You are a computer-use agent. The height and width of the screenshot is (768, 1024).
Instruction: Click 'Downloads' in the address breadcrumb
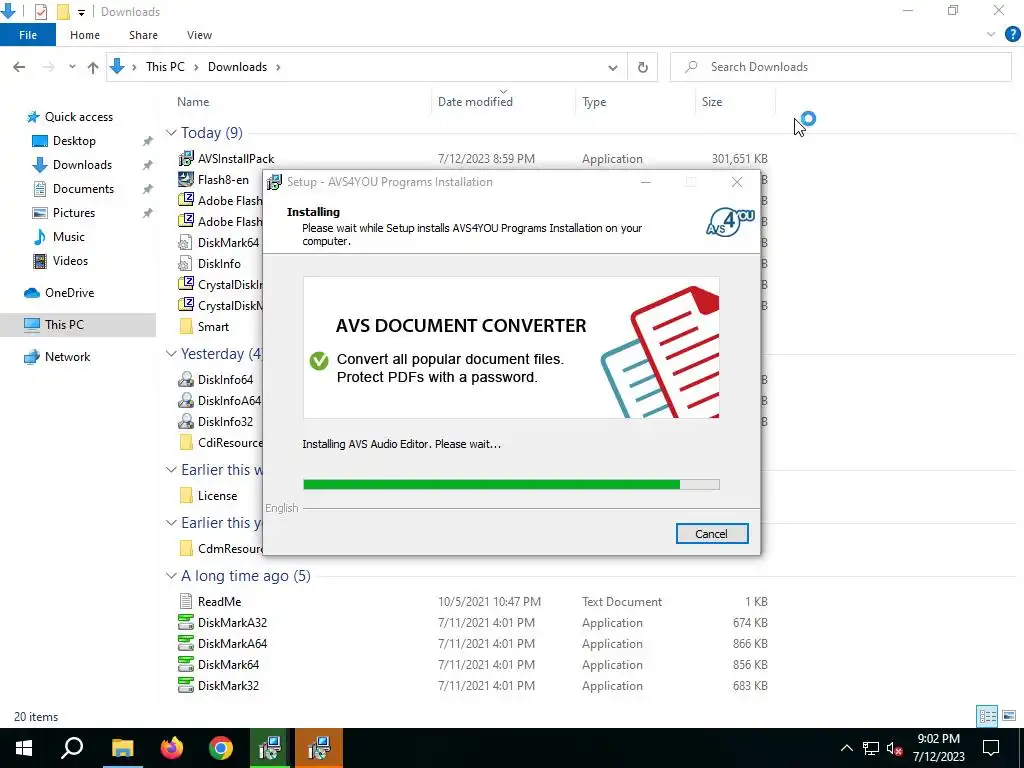(237, 67)
